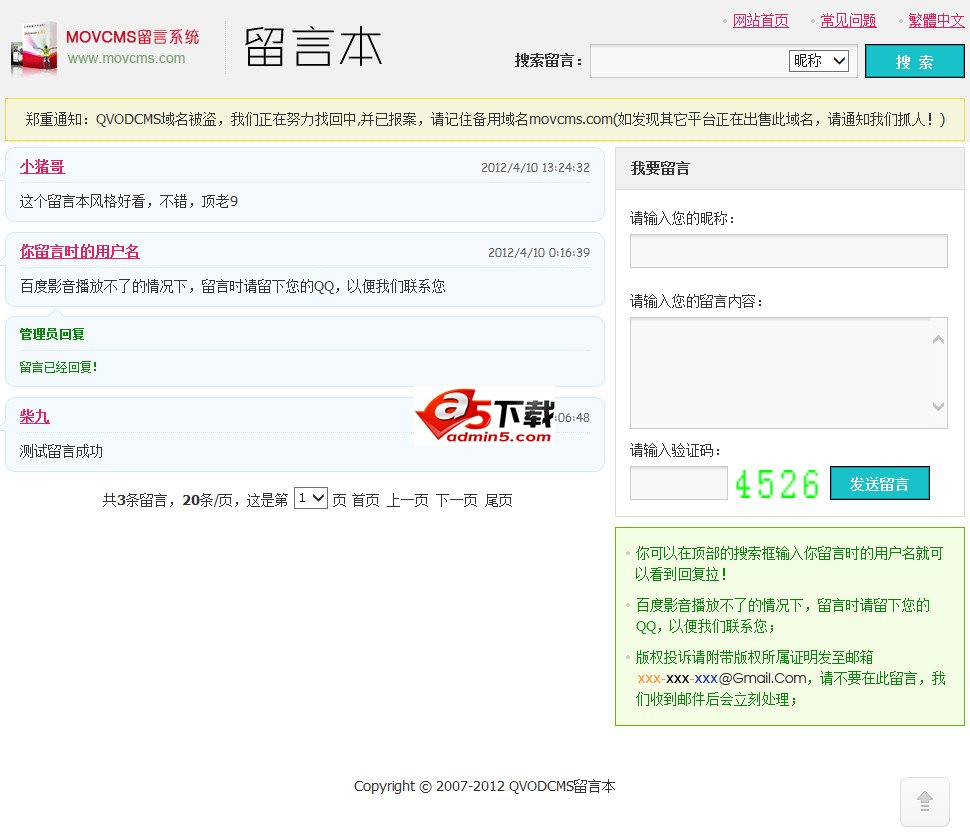Focus the search message input field
This screenshot has height=833, width=970.
pyautogui.click(x=688, y=61)
